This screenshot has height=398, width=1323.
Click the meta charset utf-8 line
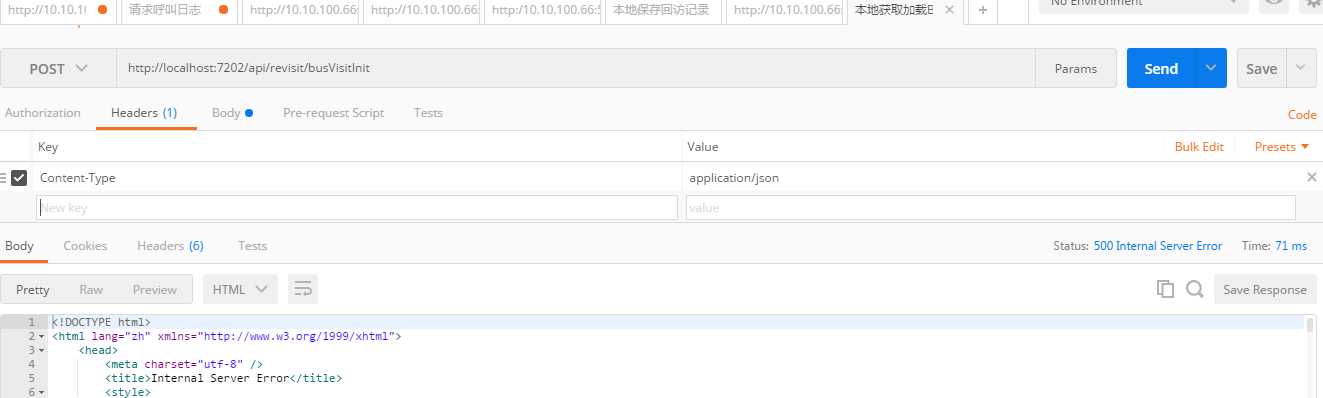pyautogui.click(x=184, y=364)
